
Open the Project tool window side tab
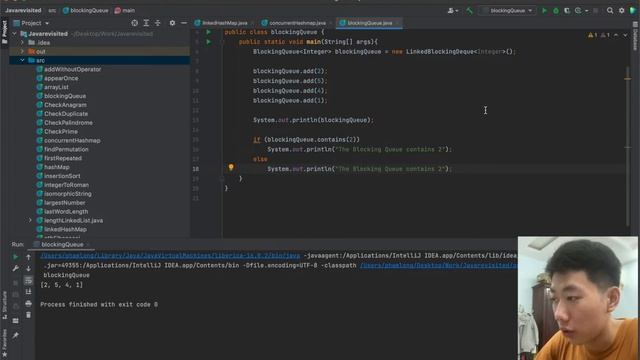coord(4,32)
